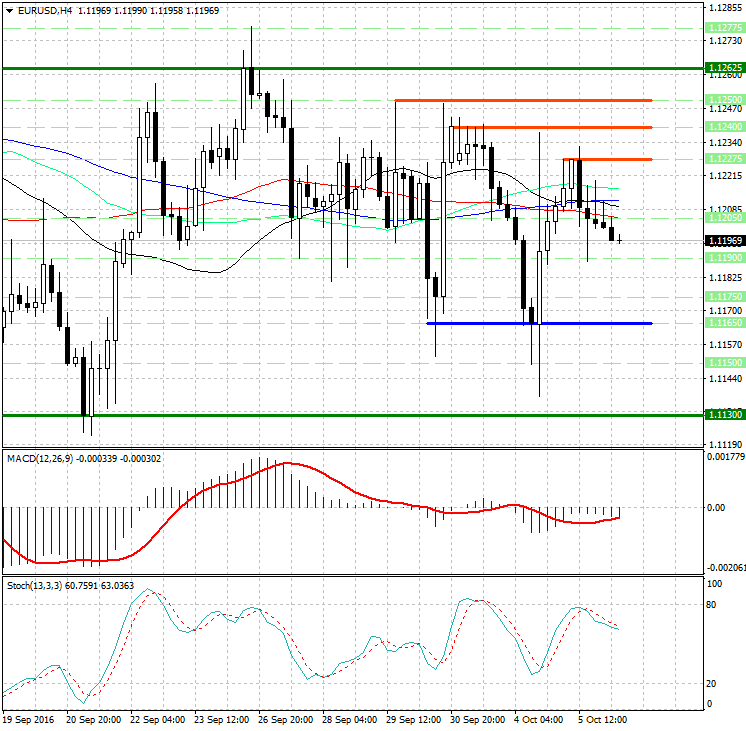The width and height of the screenshot is (746, 731).
Task: Open the chart menu triangle beside EURUSD,H4
Action: (x=9, y=11)
